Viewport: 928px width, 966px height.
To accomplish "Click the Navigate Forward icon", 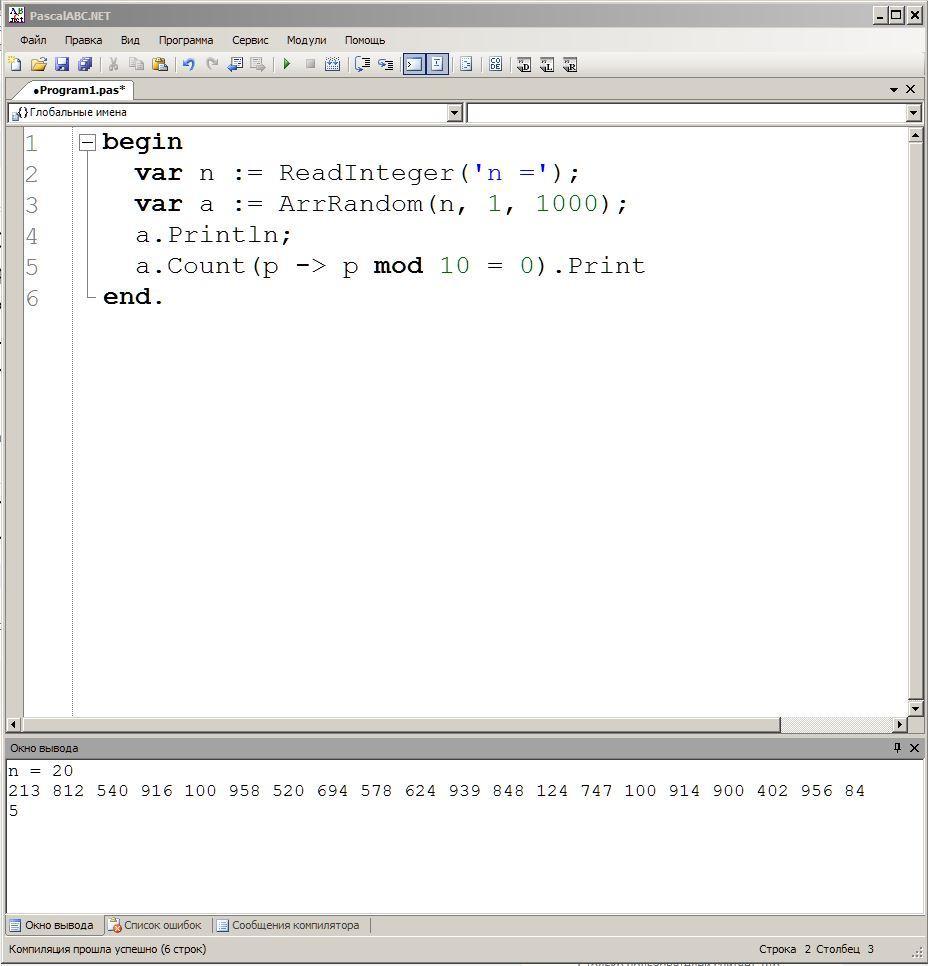I will 258,64.
